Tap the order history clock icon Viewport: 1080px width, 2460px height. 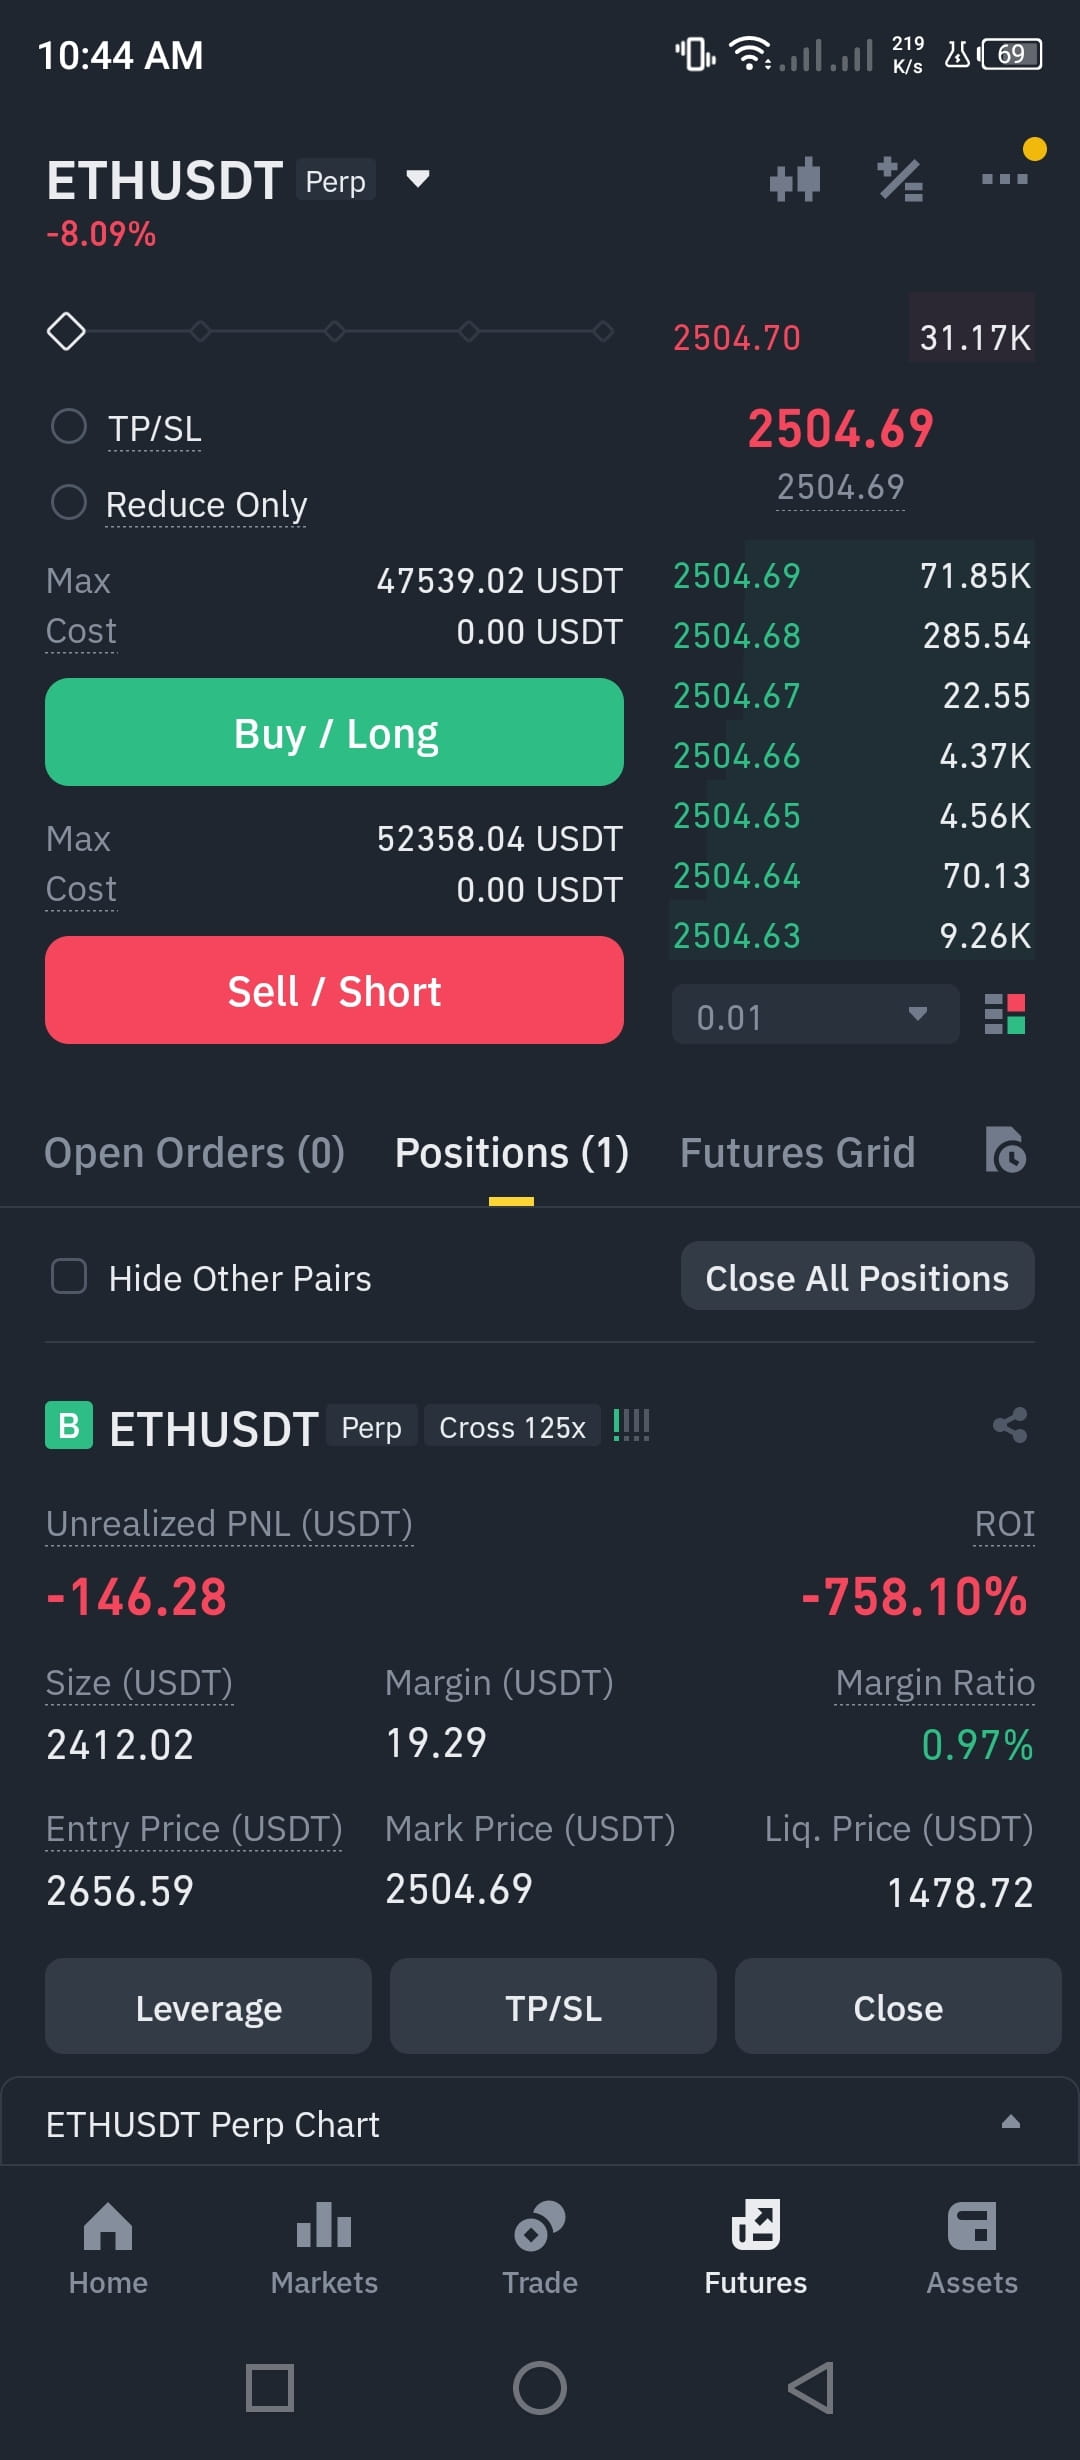(1005, 1150)
